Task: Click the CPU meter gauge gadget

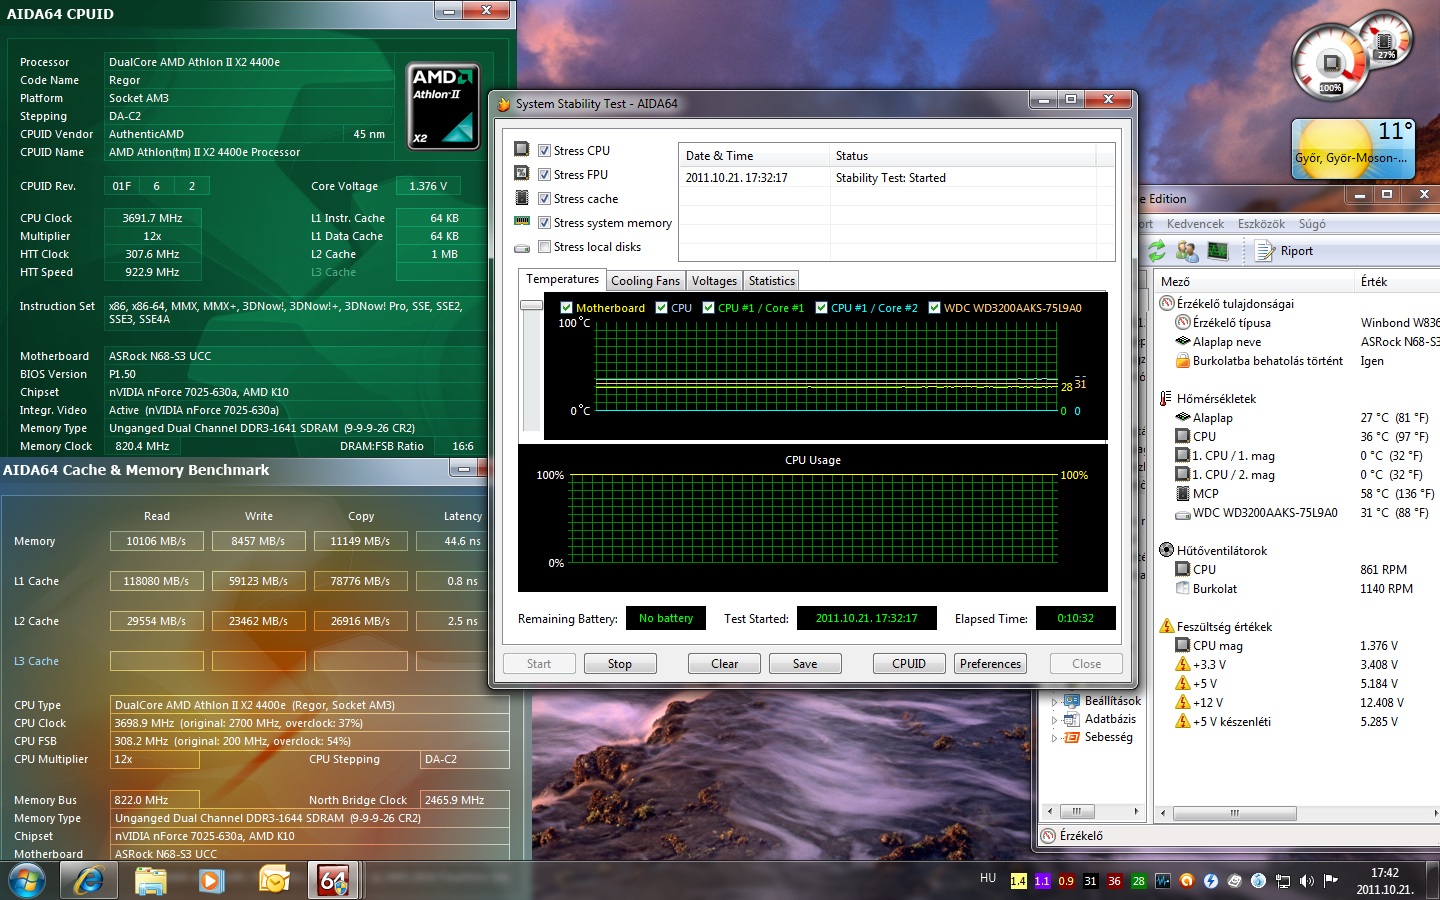Action: [x=1331, y=63]
